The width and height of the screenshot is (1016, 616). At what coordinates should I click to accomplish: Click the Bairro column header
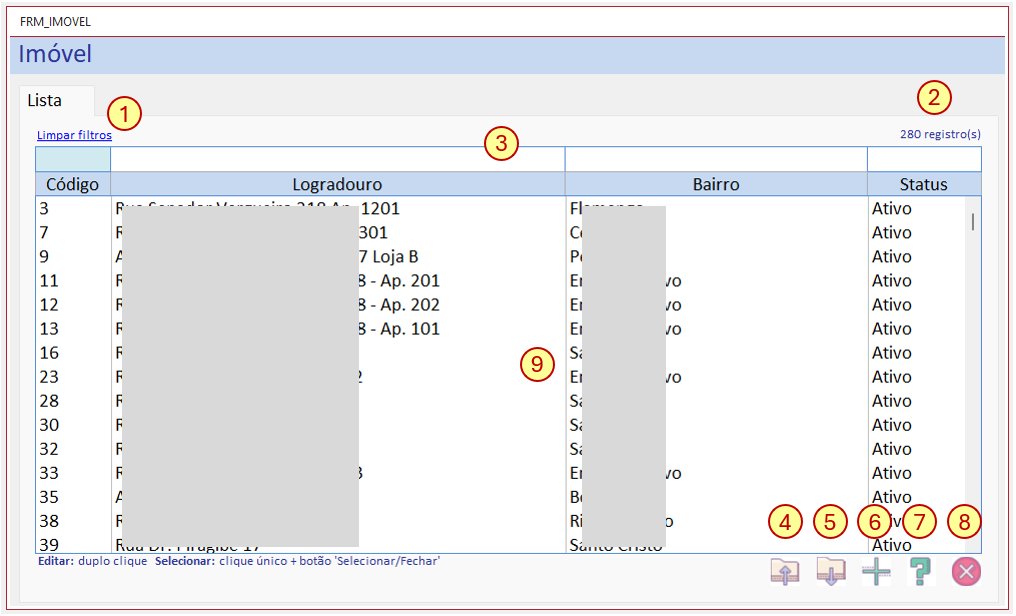[716, 184]
